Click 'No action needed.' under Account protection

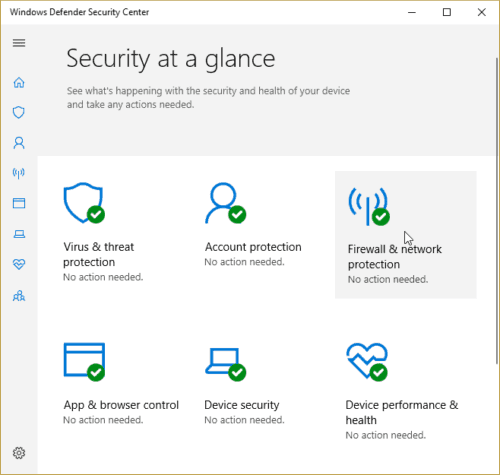coord(244,262)
